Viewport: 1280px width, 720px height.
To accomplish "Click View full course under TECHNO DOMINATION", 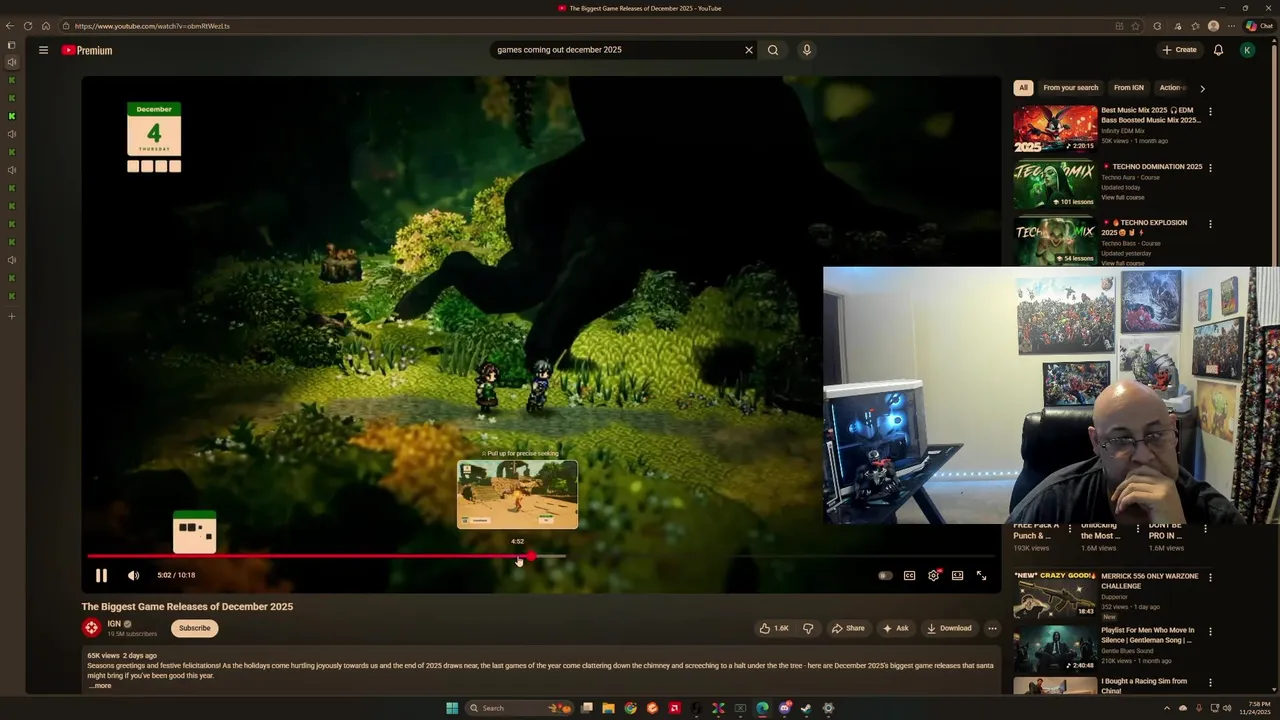I will pyautogui.click(x=1122, y=197).
